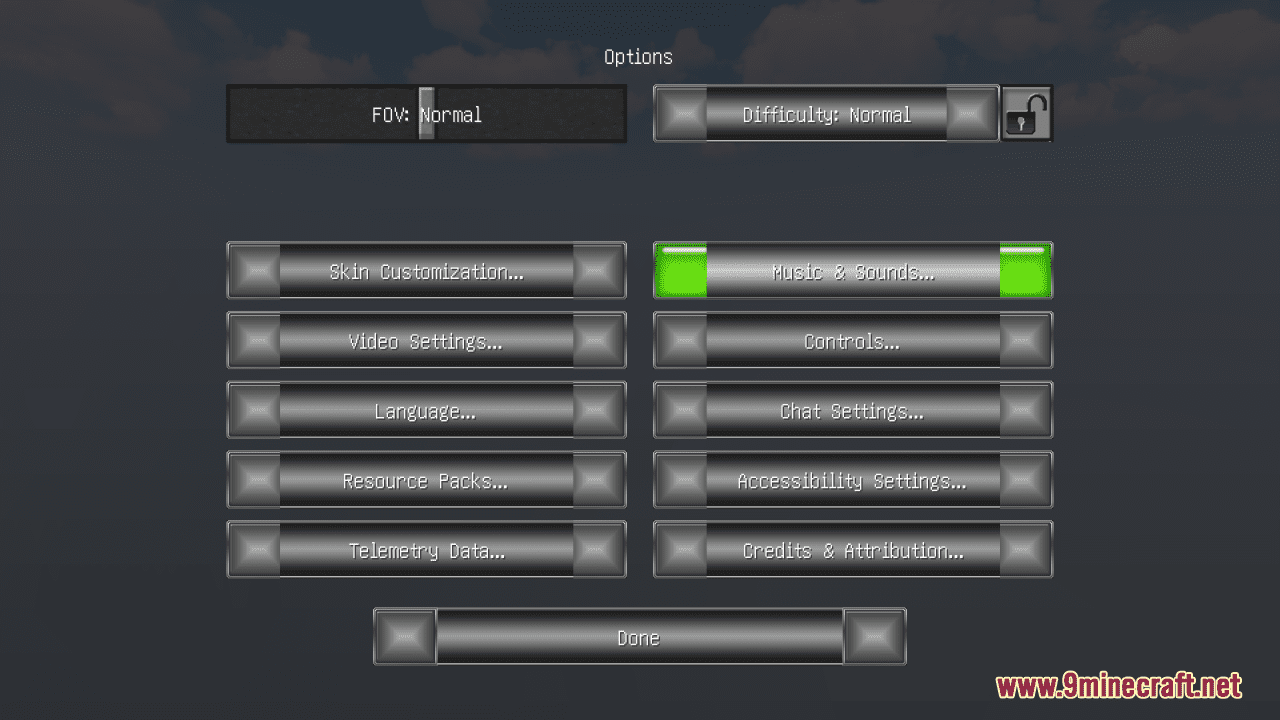Click Done to close options
1280x720 pixels.
[x=640, y=637]
